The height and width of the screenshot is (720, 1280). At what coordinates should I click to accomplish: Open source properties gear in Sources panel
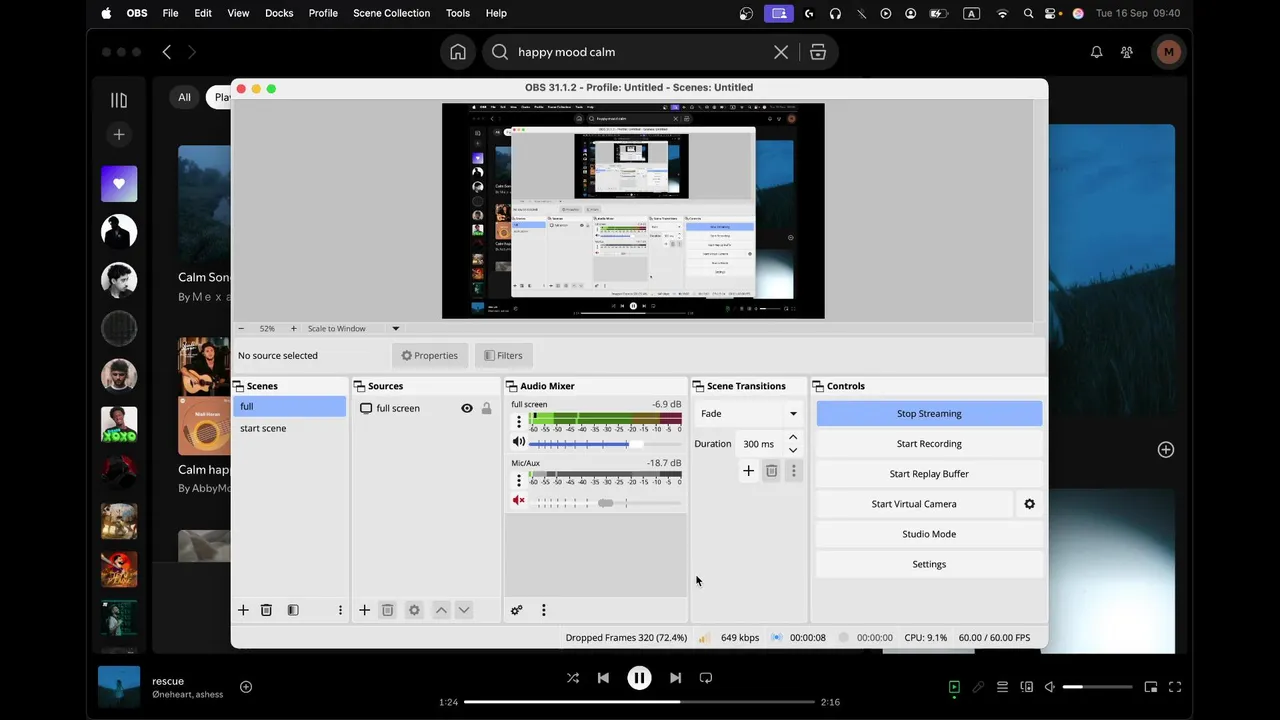point(414,610)
